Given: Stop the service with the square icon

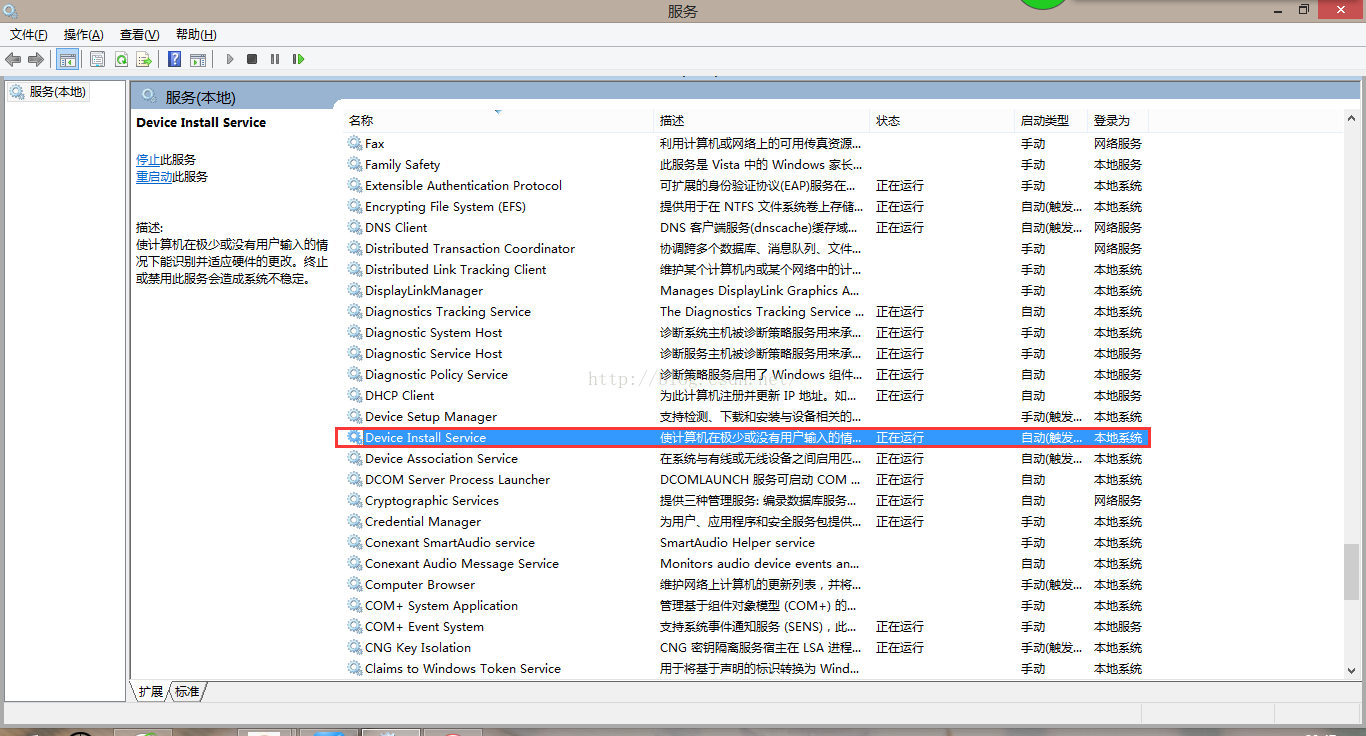Looking at the screenshot, I should coord(252,60).
